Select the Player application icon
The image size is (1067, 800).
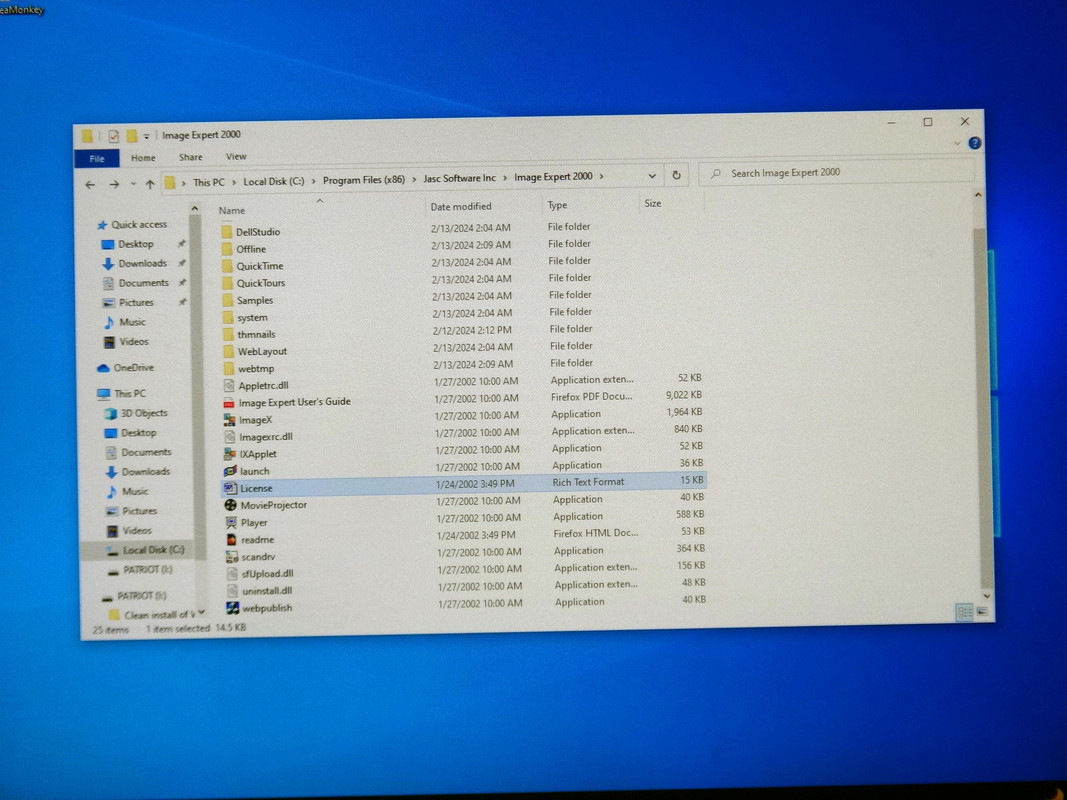(231, 522)
